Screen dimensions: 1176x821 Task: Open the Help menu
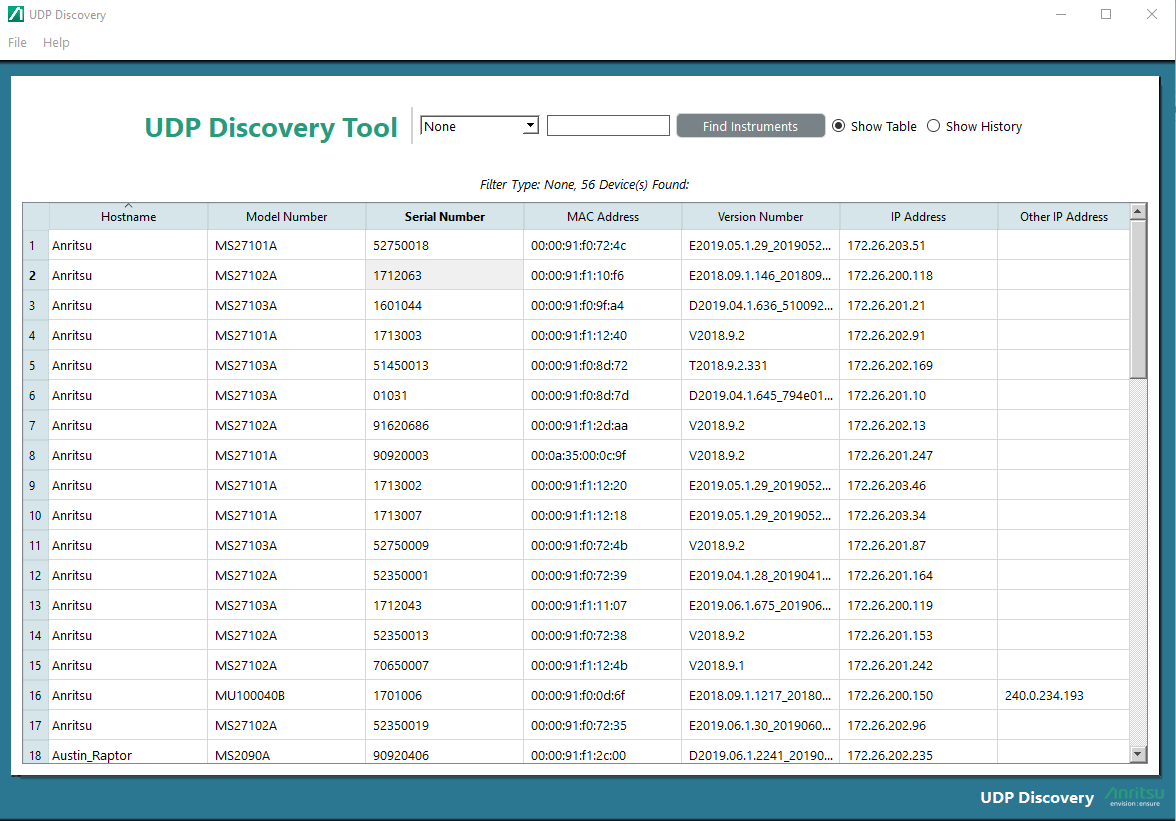[56, 43]
